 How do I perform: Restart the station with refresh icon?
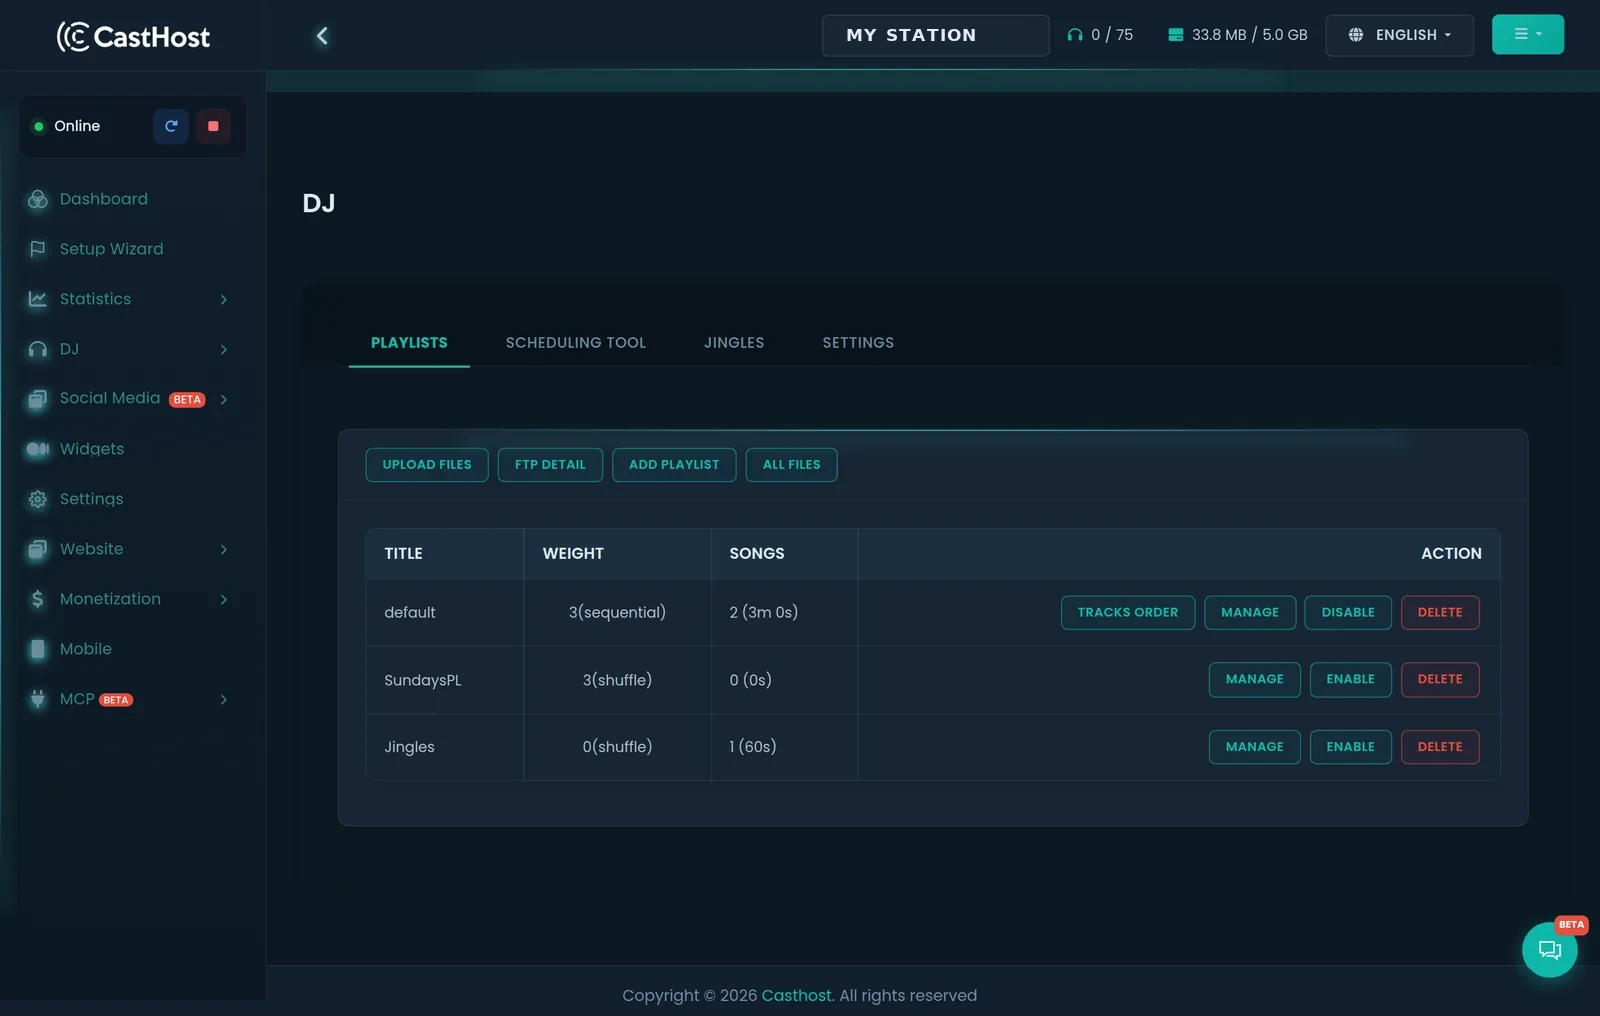[x=171, y=126]
